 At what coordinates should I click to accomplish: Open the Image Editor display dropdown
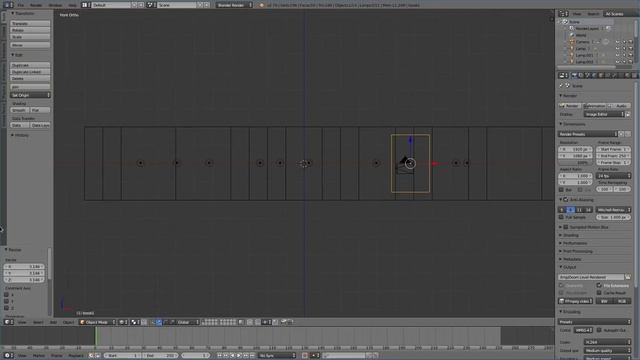(604, 114)
